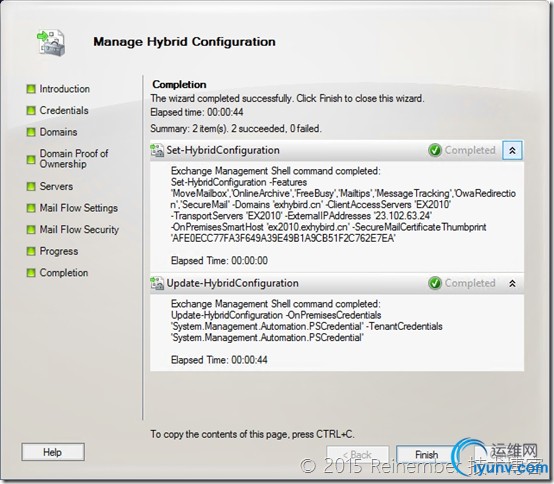Click the green square next to Mail Flow Security
Viewport: 554px width, 484px height.
point(31,230)
